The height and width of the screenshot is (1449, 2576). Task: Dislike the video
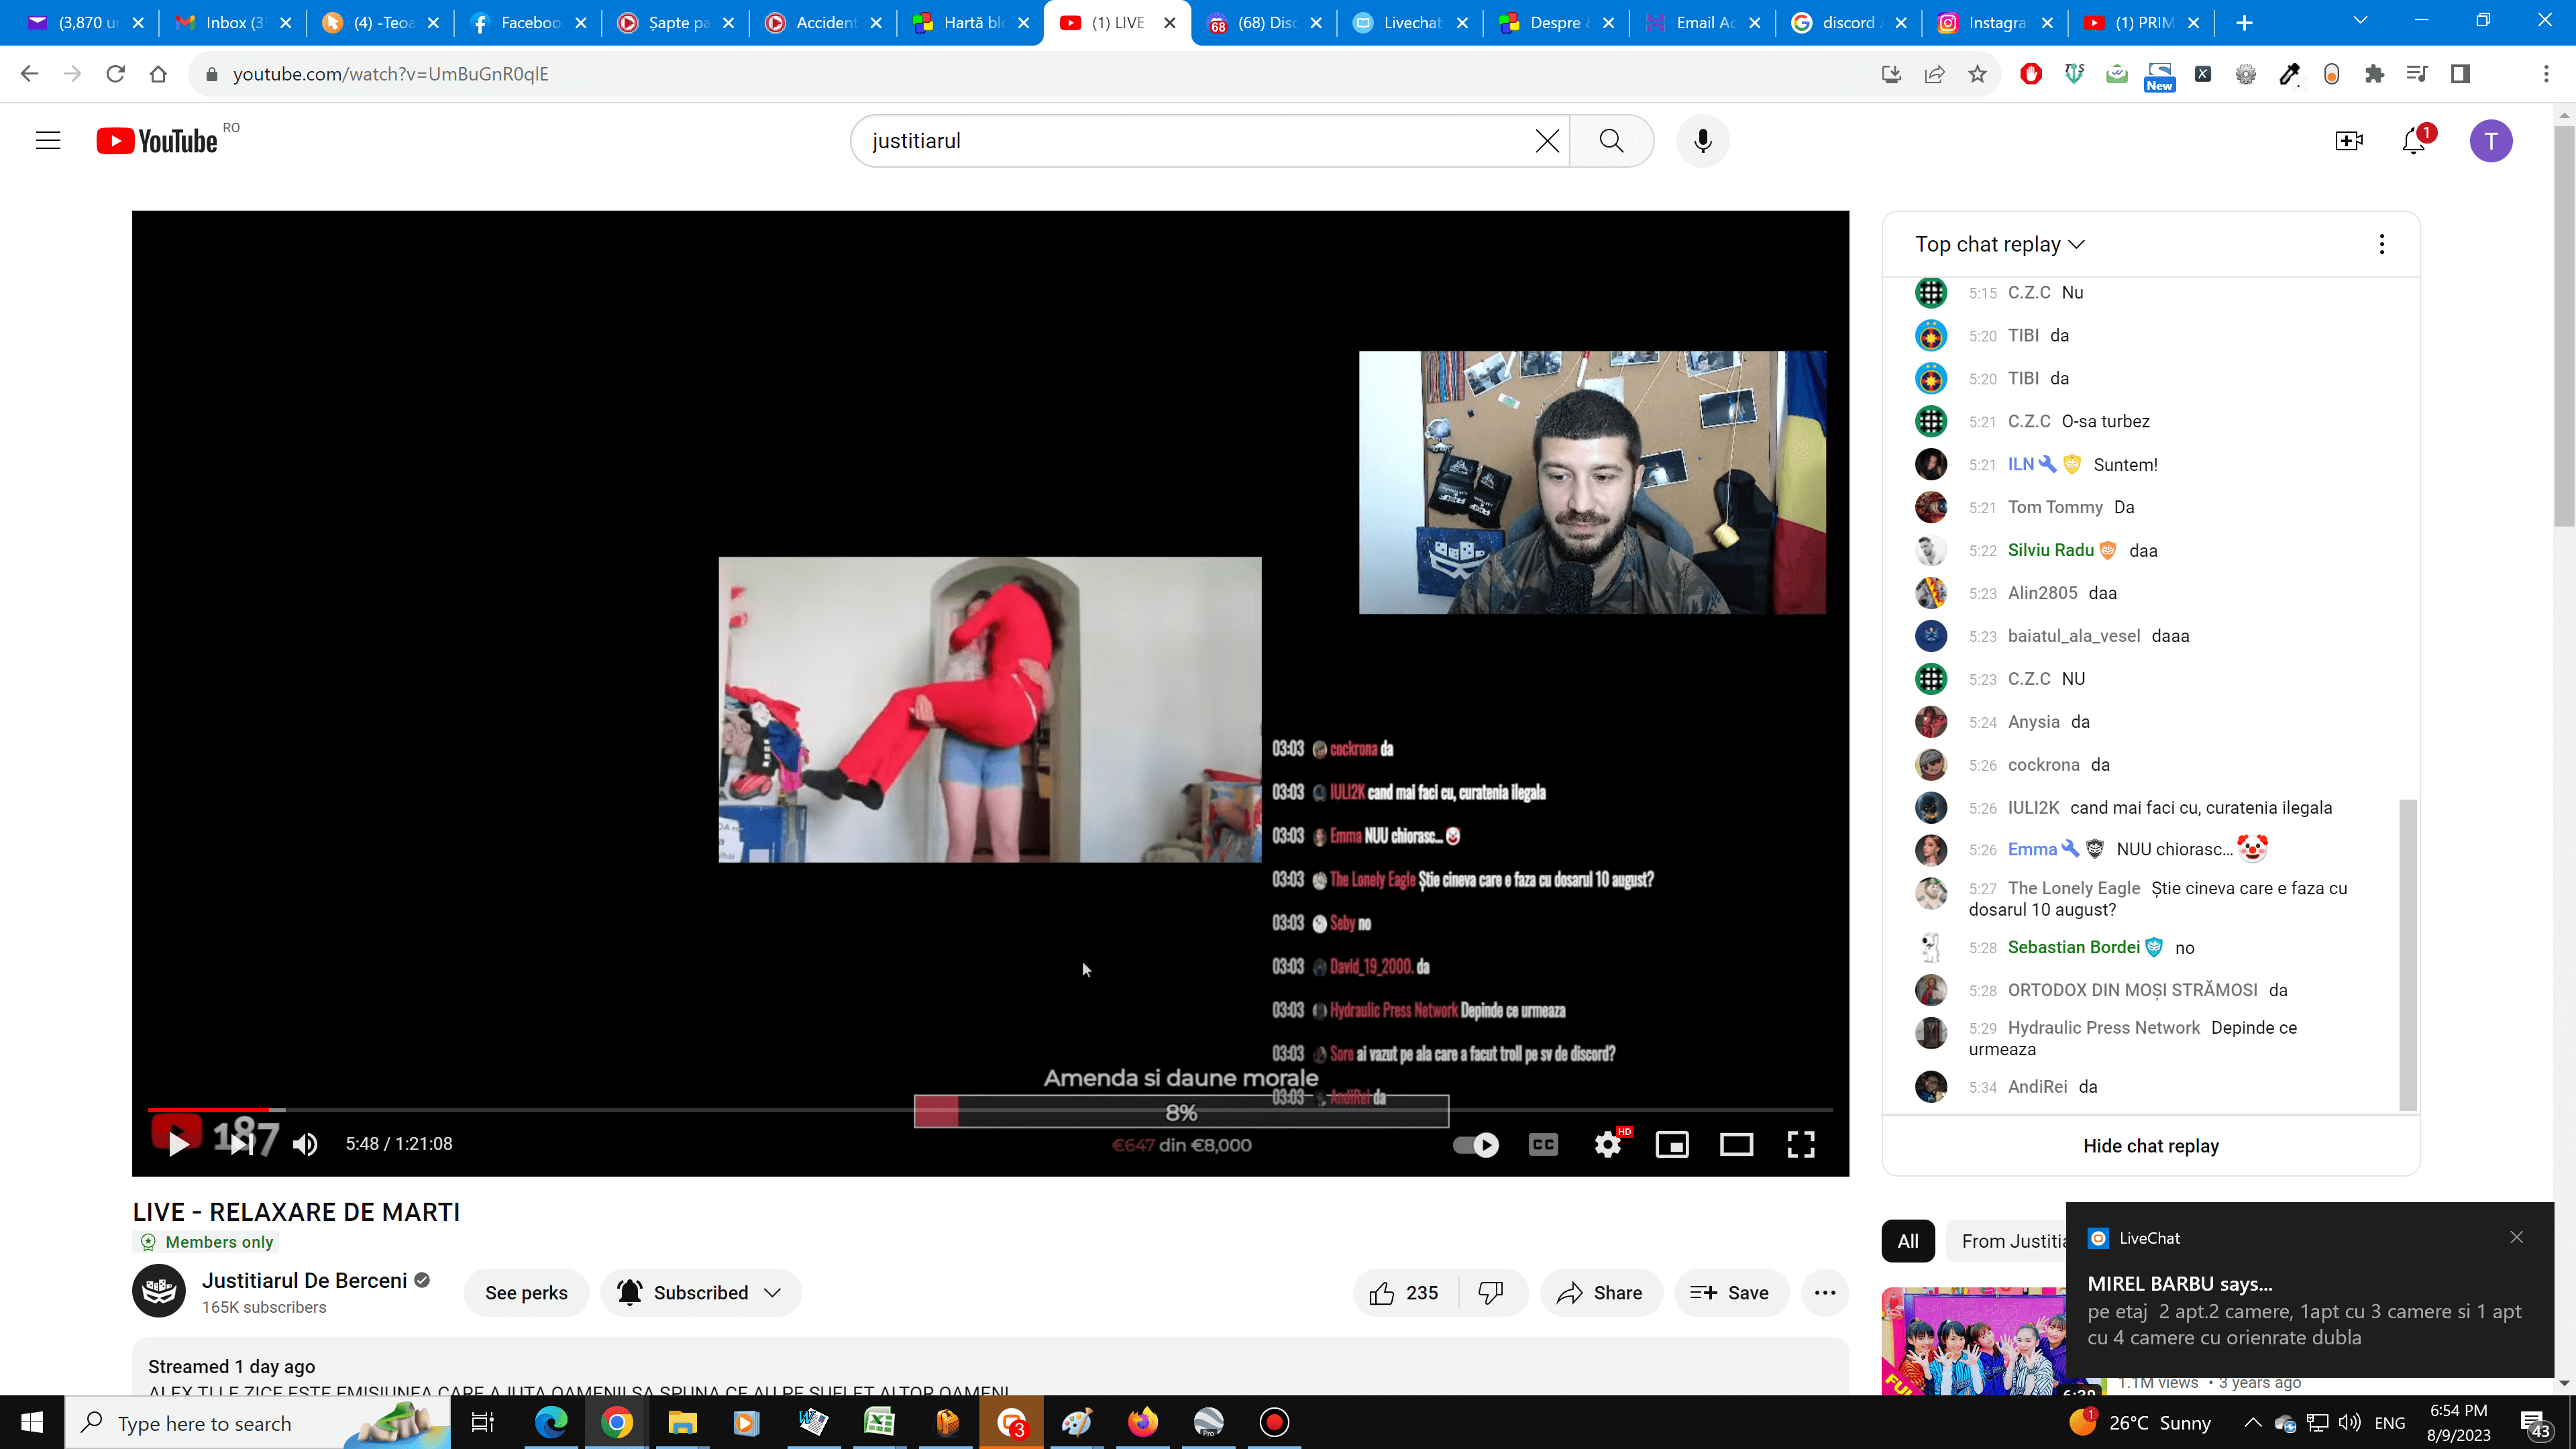pos(1491,1293)
